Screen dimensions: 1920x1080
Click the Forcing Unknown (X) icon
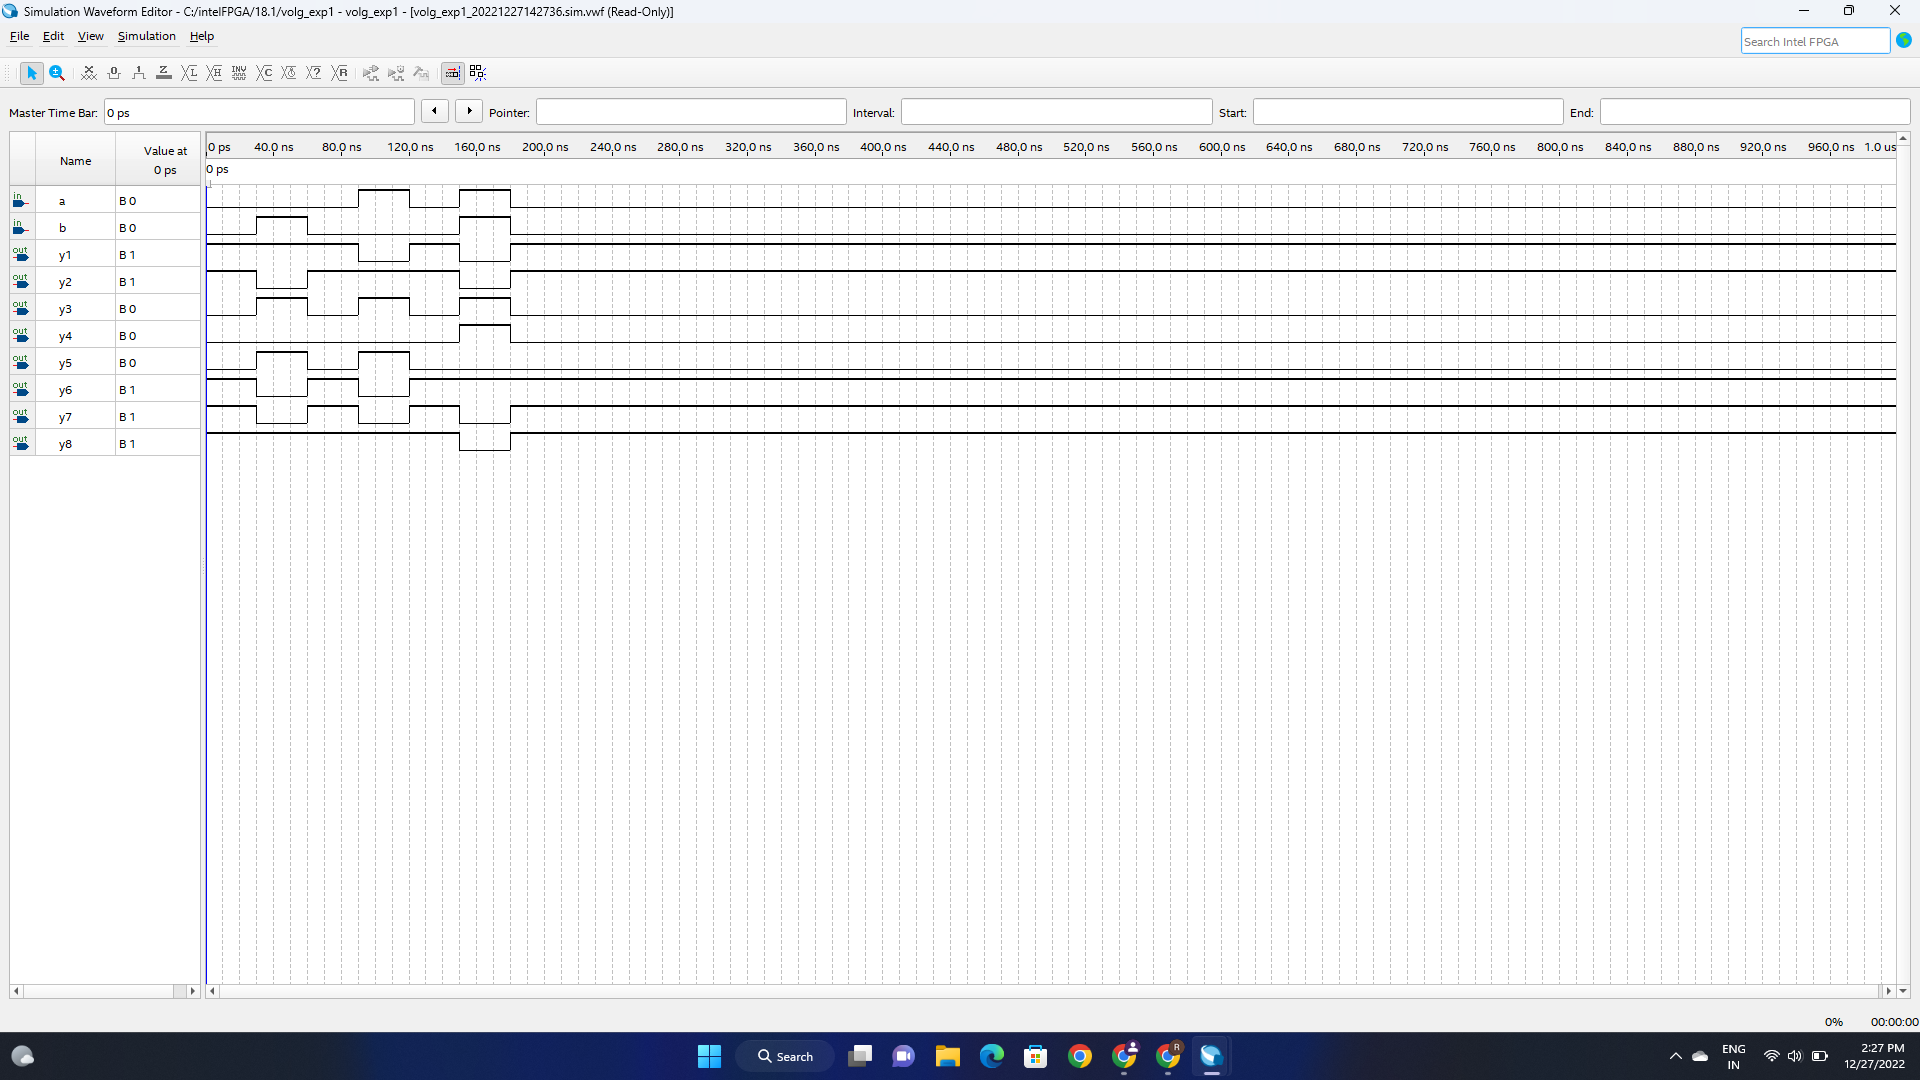89,73
